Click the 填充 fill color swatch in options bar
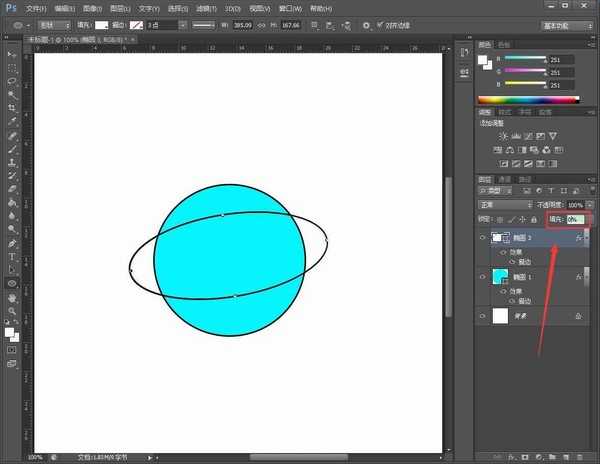The width and height of the screenshot is (600, 464). 102,25
